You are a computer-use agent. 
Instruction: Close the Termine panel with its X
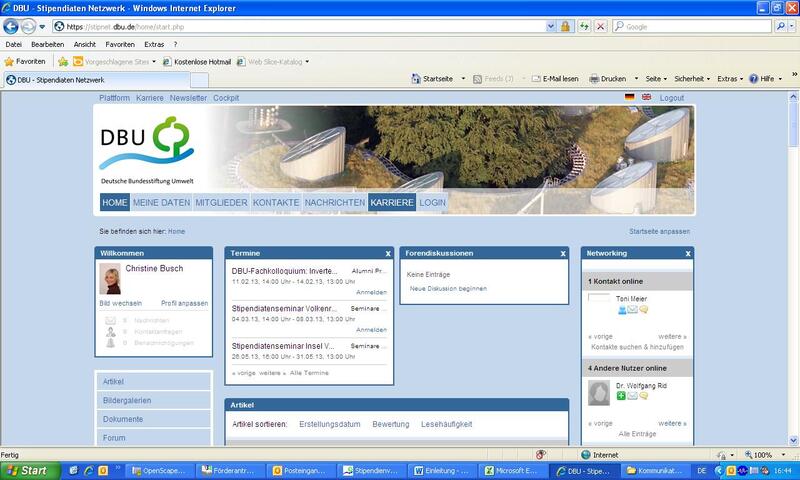pos(388,254)
